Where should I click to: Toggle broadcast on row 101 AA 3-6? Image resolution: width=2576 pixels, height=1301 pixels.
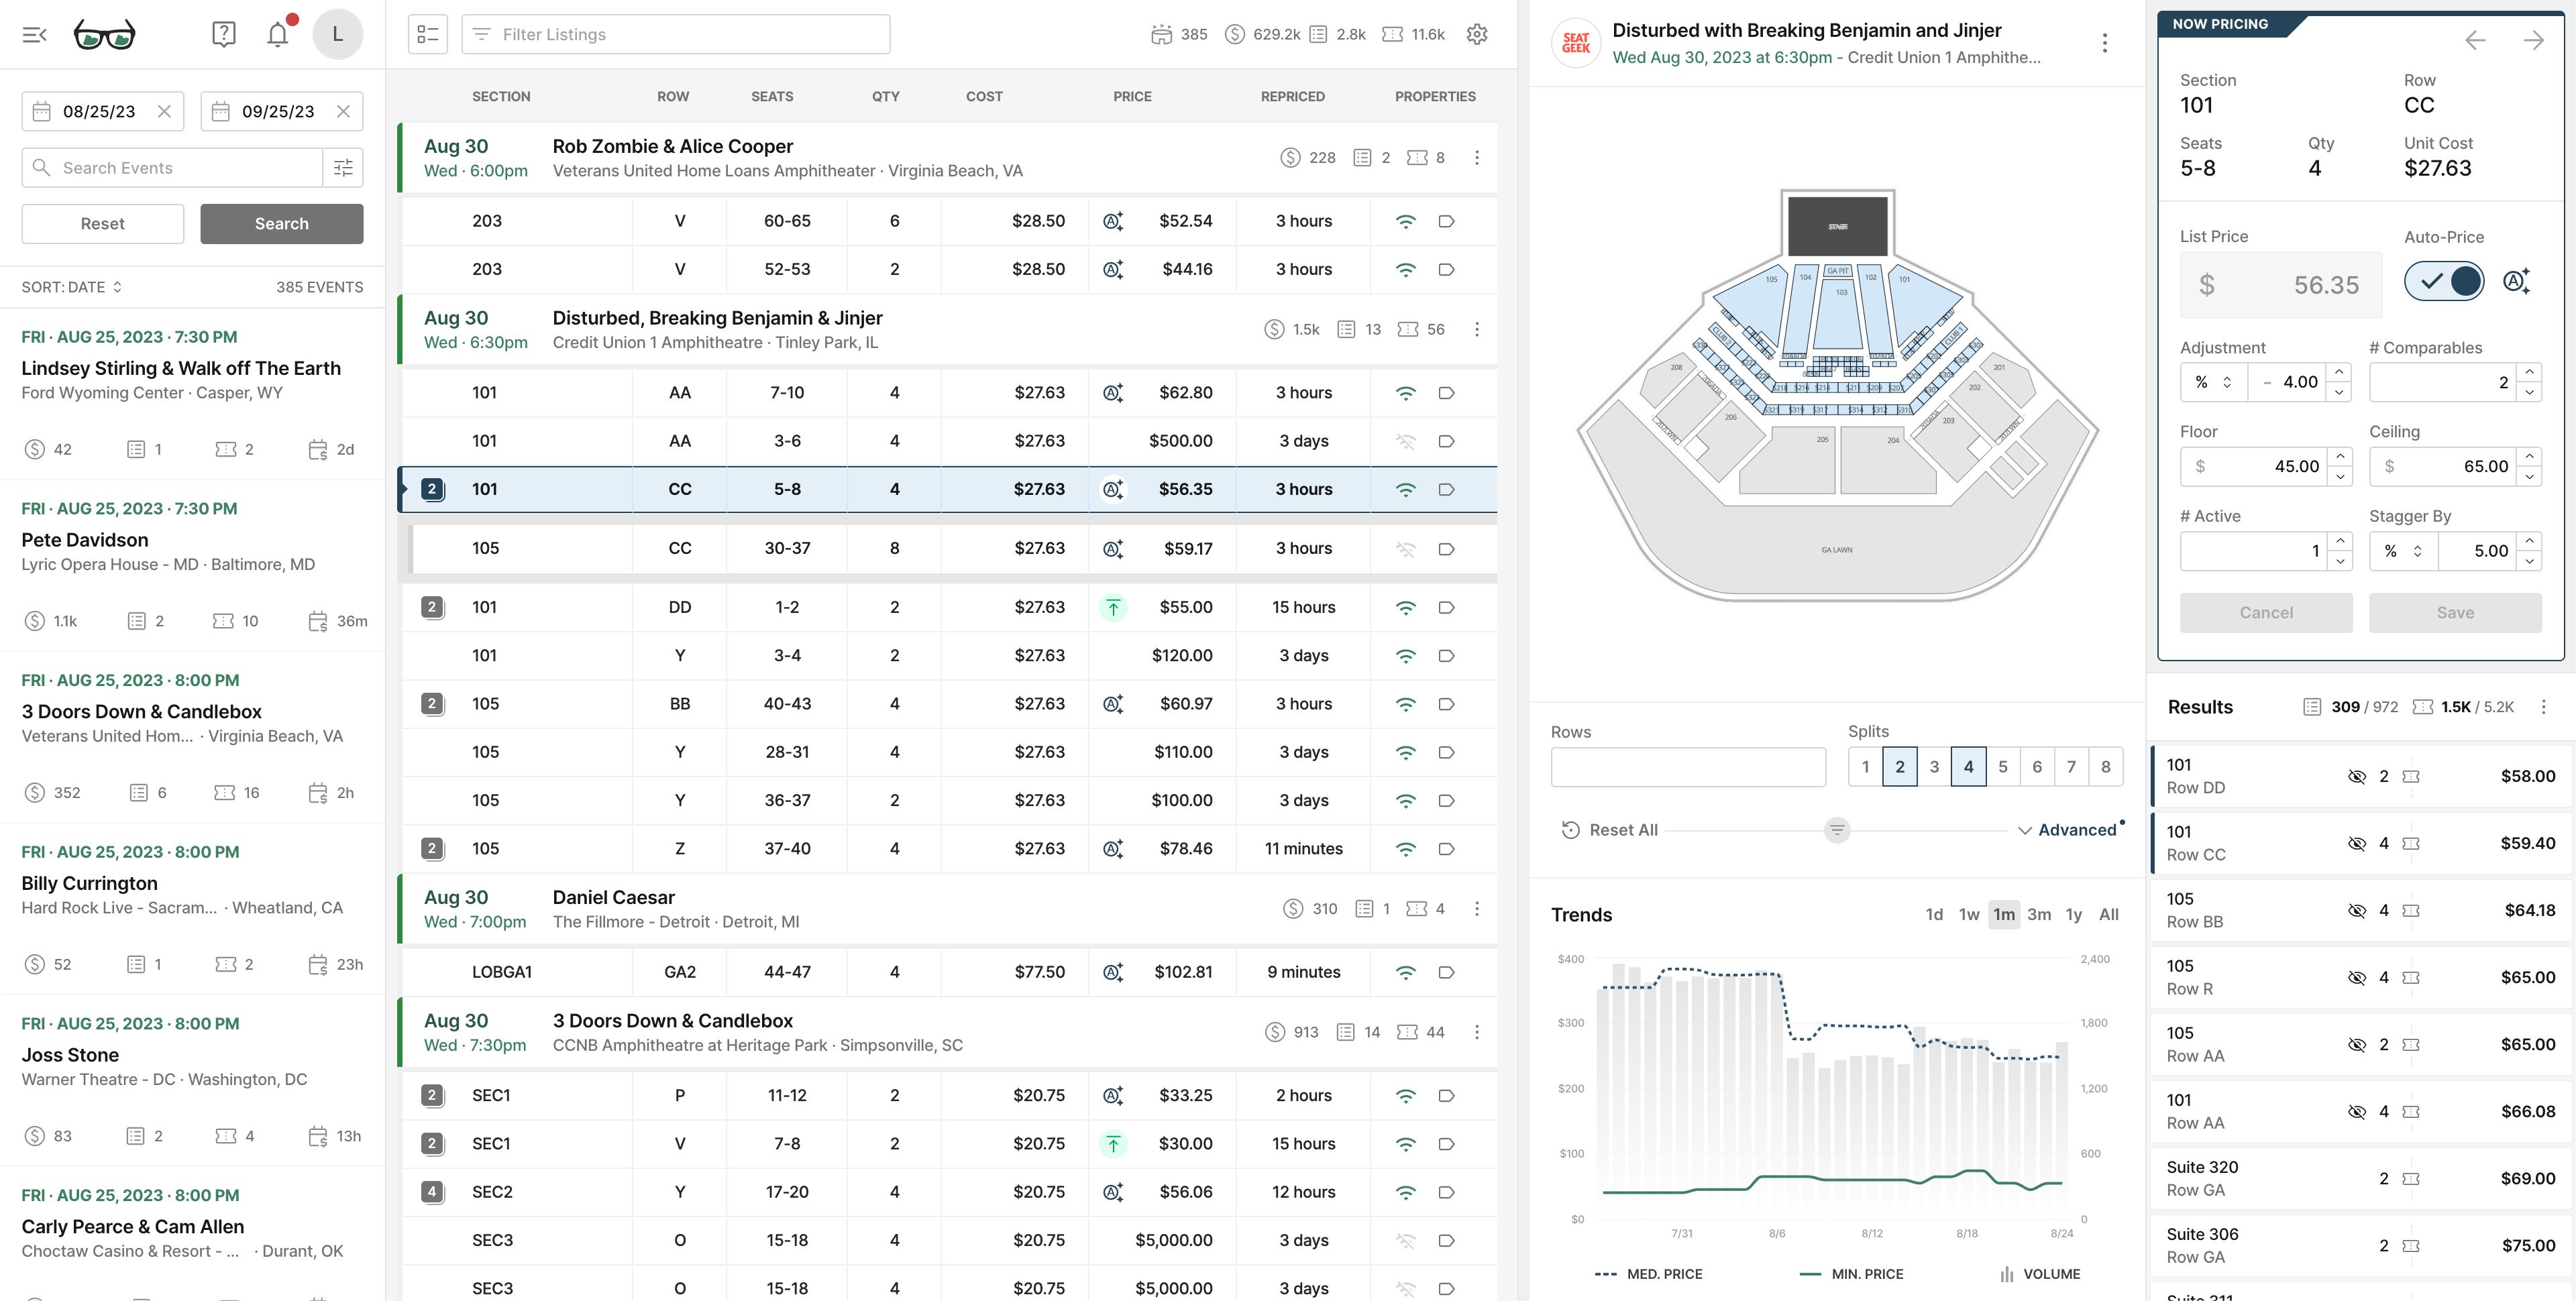[1406, 441]
